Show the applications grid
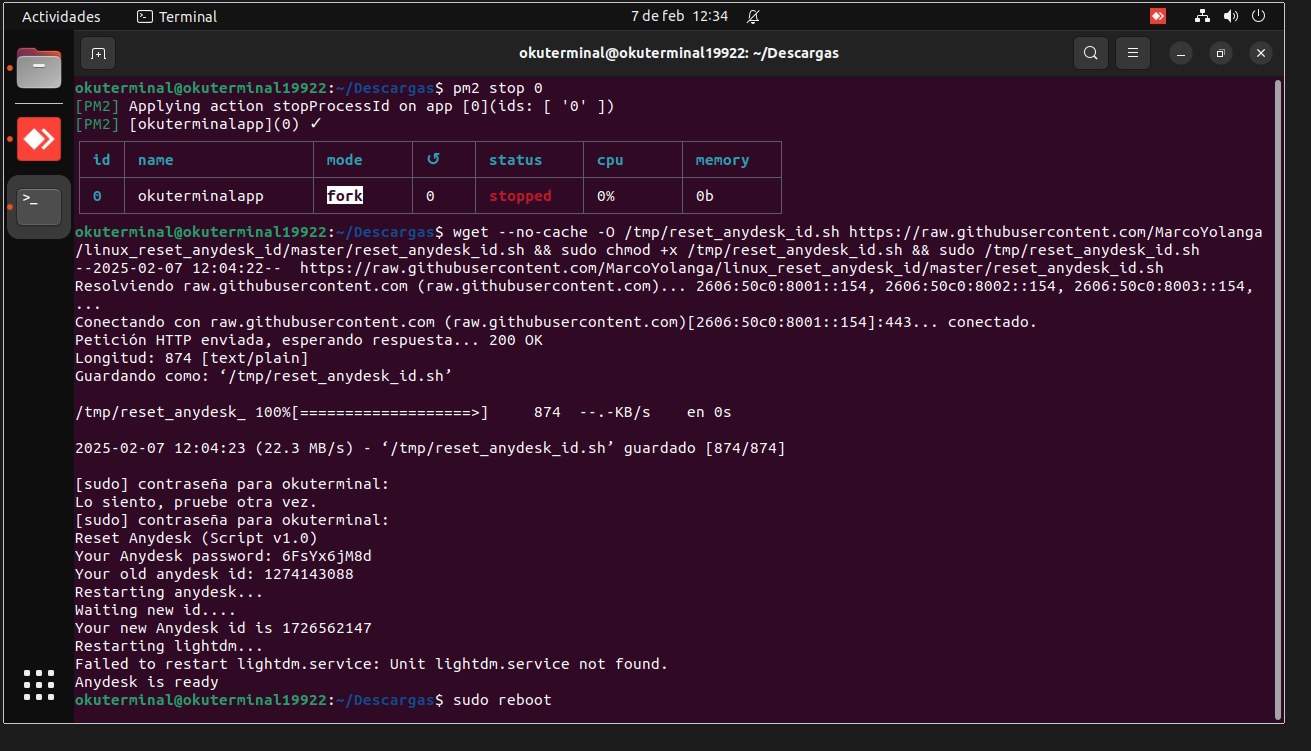This screenshot has height=751, width=1311. [39, 685]
